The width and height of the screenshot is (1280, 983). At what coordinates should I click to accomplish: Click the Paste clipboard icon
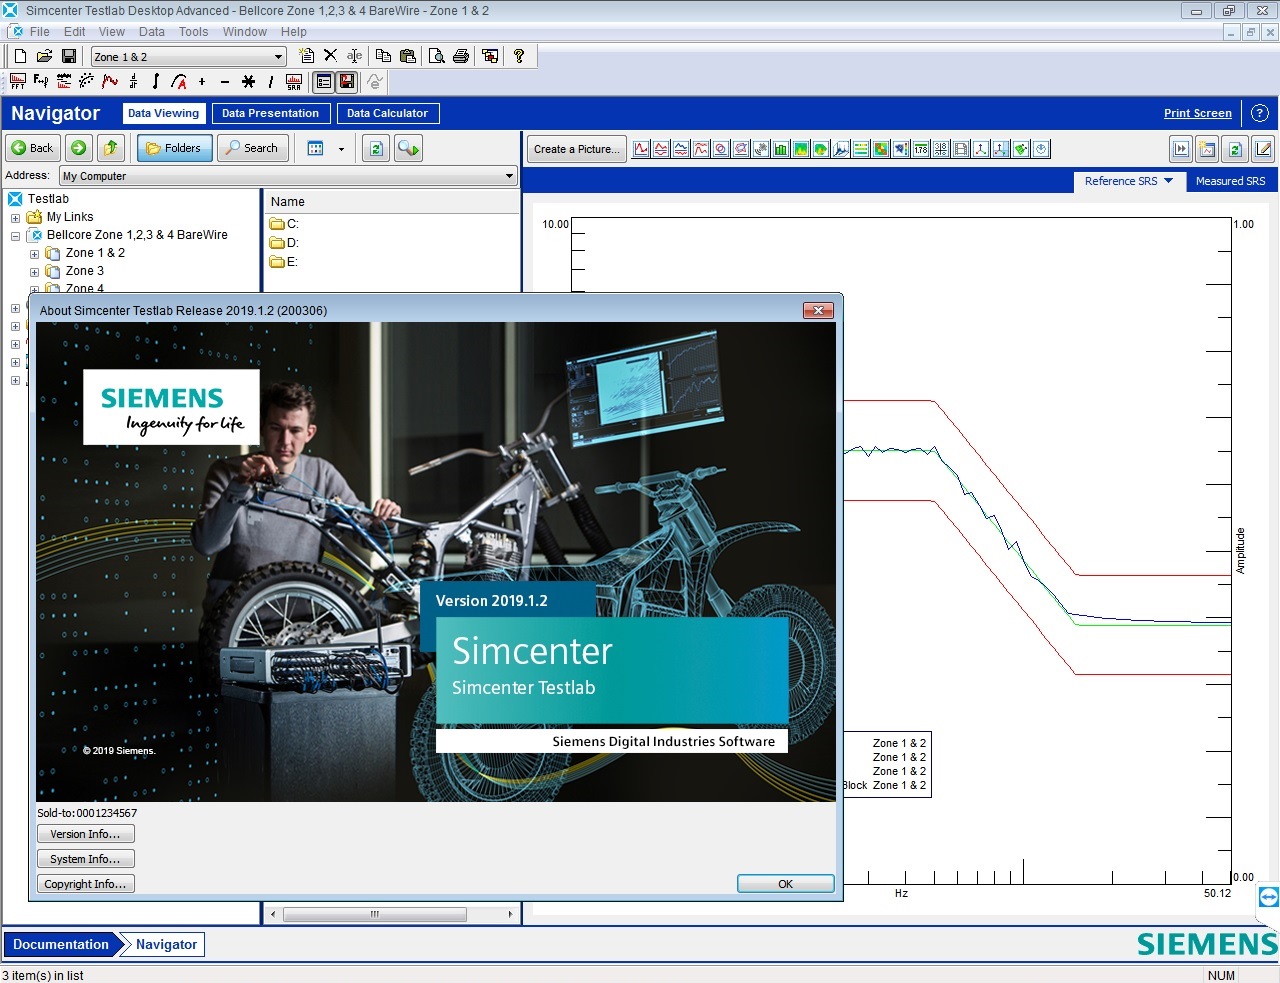click(407, 56)
